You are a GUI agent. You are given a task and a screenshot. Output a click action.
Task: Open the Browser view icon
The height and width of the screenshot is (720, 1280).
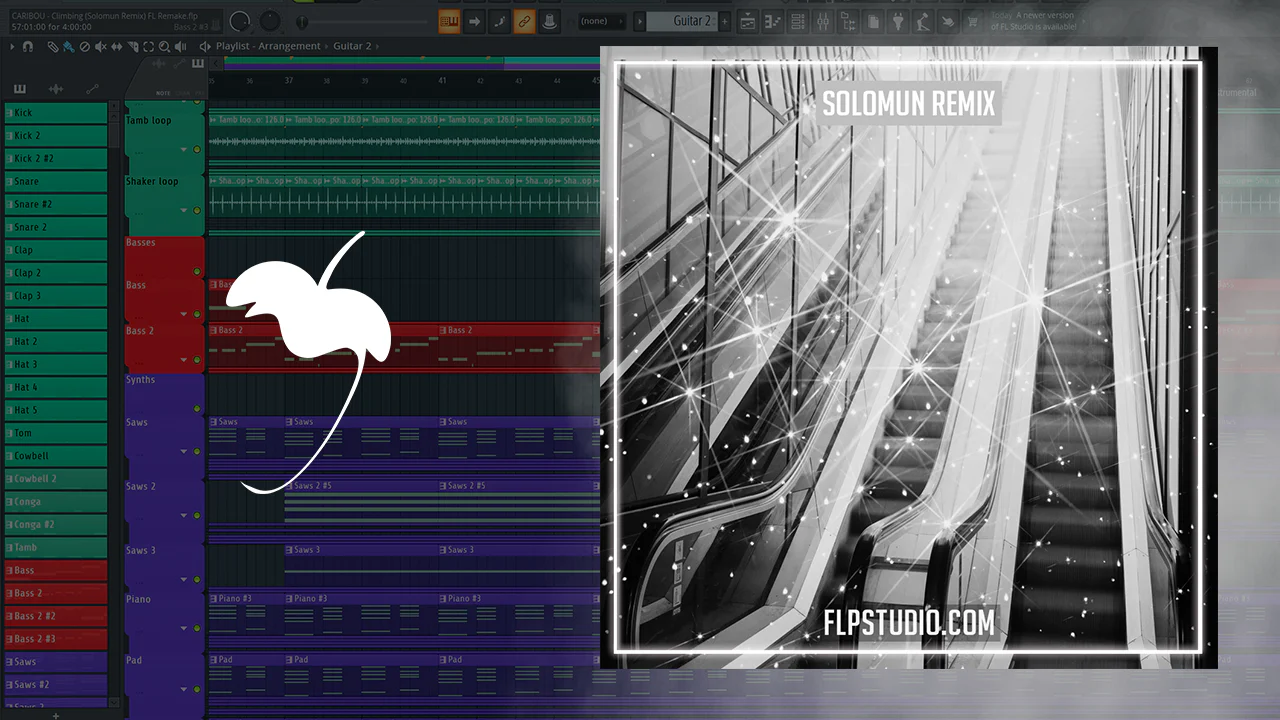pyautogui.click(x=848, y=21)
